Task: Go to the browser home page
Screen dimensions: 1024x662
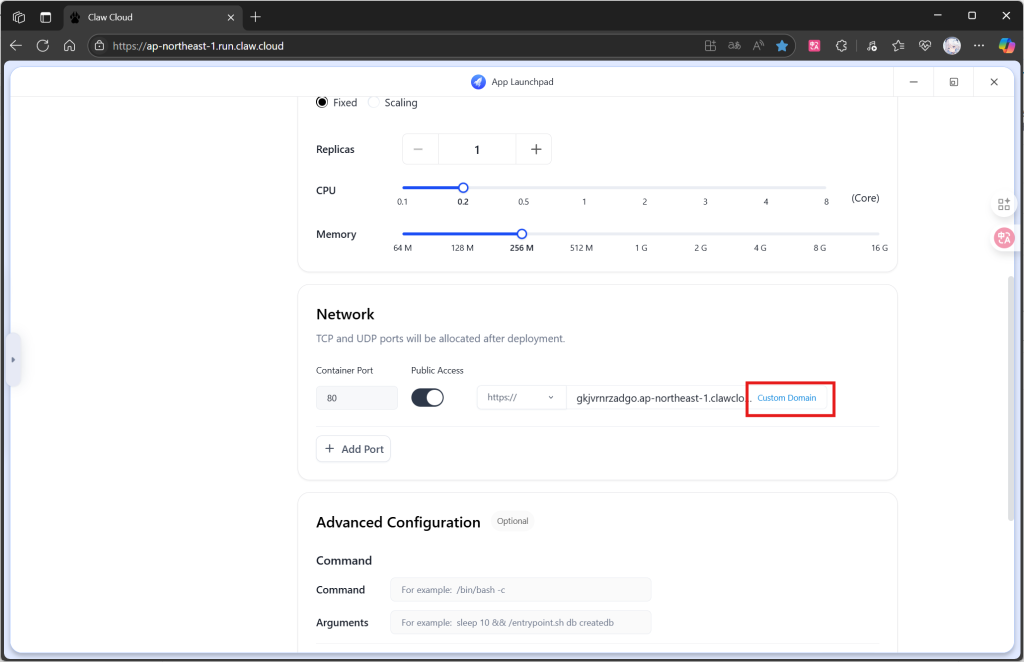Action: click(x=69, y=46)
